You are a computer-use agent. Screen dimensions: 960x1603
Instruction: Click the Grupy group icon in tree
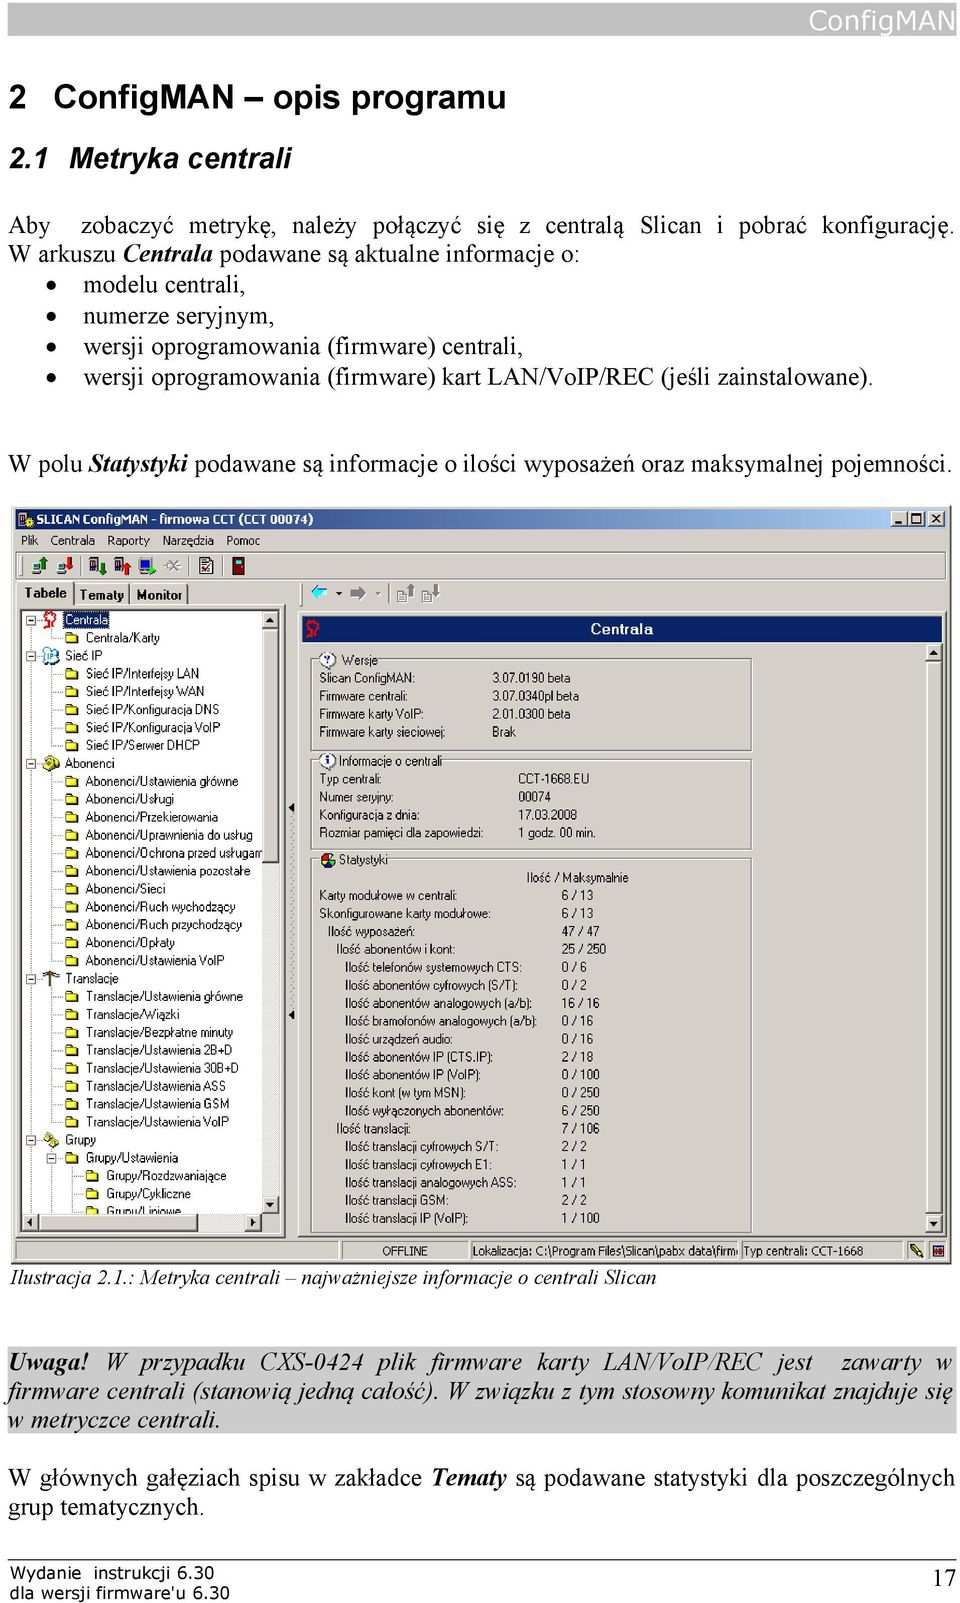51,1139
